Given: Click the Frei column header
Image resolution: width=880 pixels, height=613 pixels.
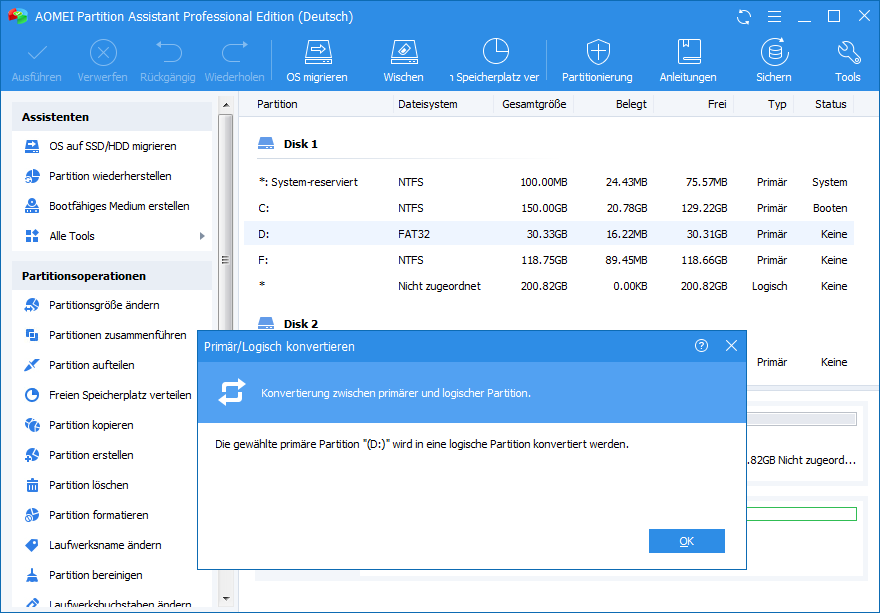Looking at the screenshot, I should tap(717, 104).
